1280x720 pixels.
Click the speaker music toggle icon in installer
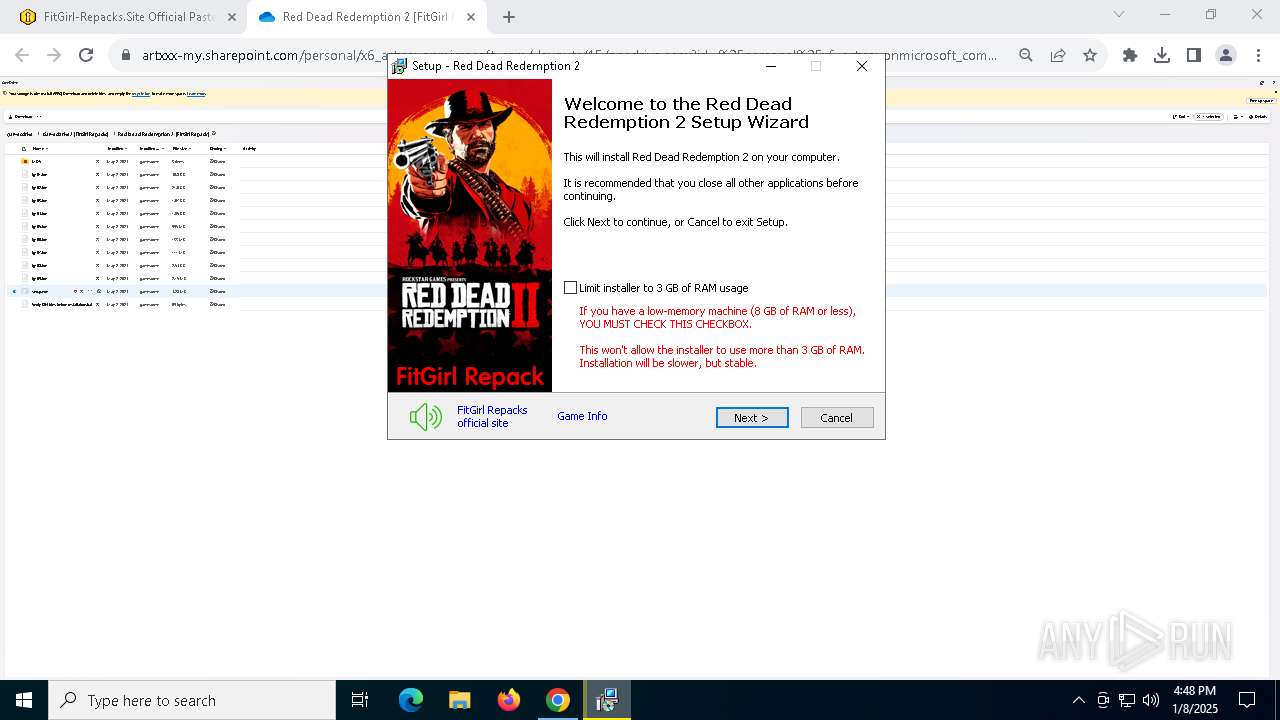[425, 417]
